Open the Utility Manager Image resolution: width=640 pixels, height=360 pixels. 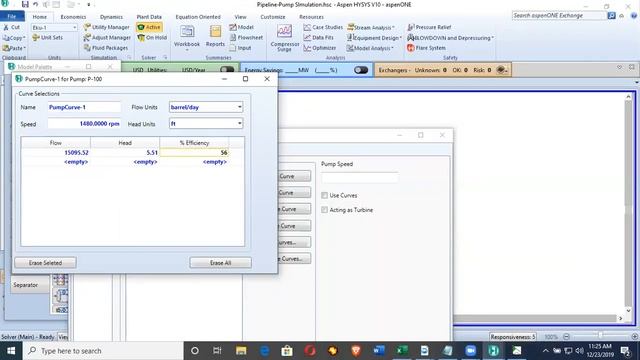[x=107, y=27]
